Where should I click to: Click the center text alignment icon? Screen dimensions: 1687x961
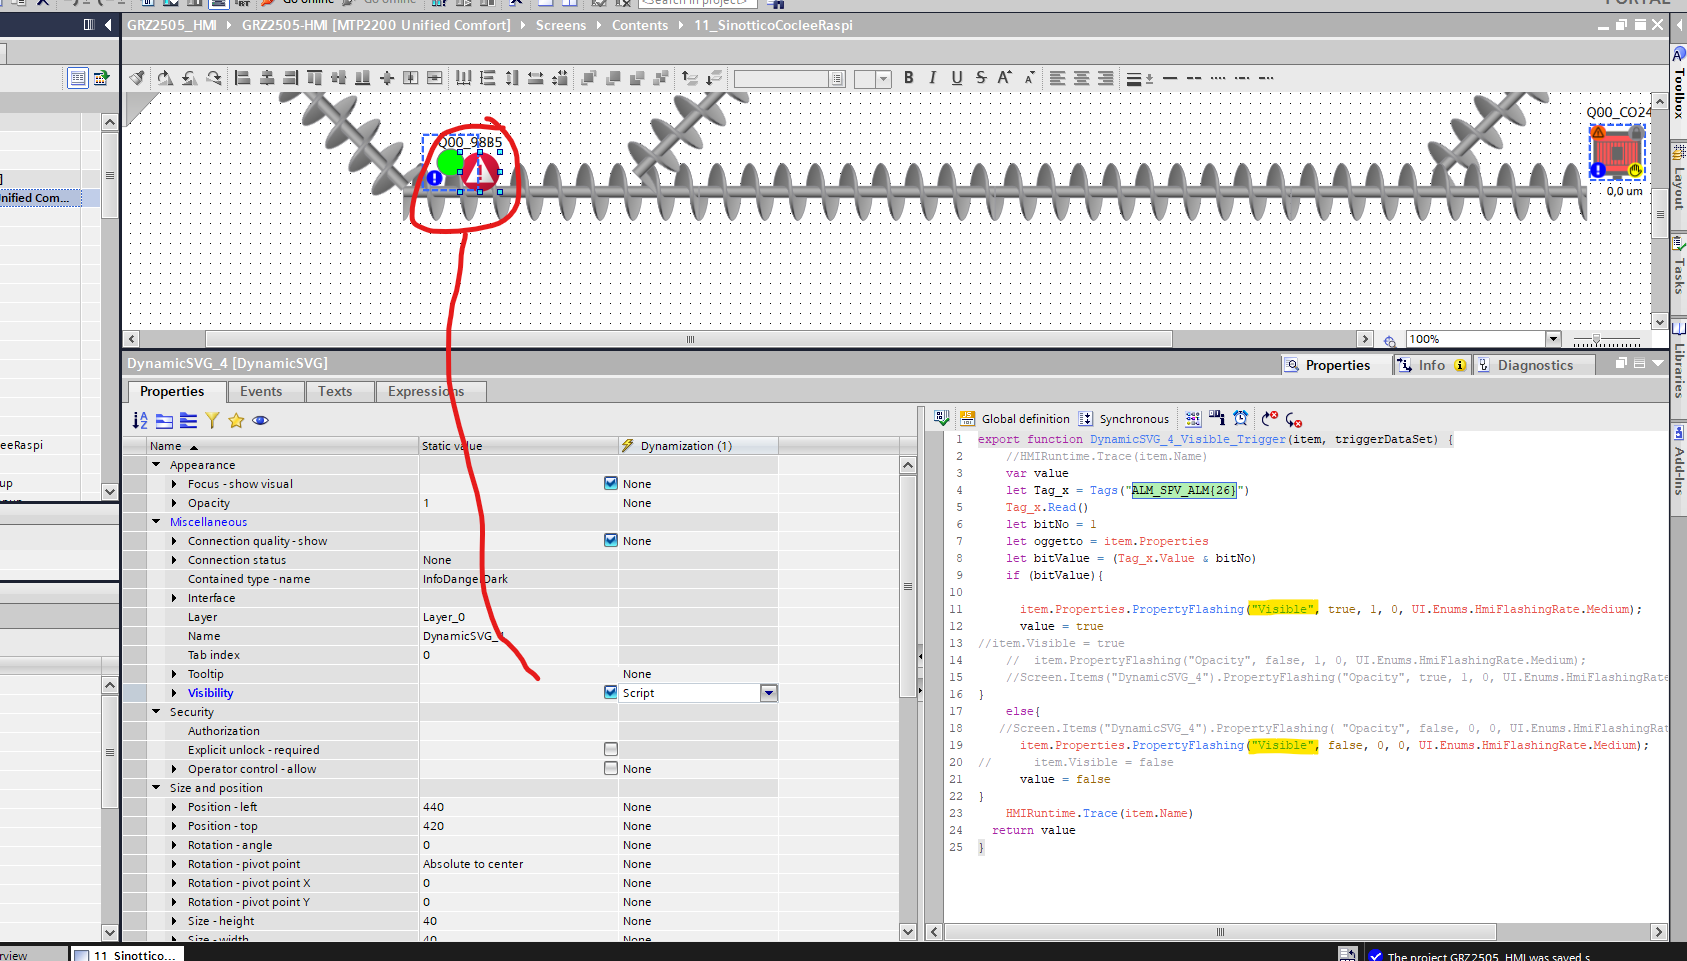tap(1081, 78)
